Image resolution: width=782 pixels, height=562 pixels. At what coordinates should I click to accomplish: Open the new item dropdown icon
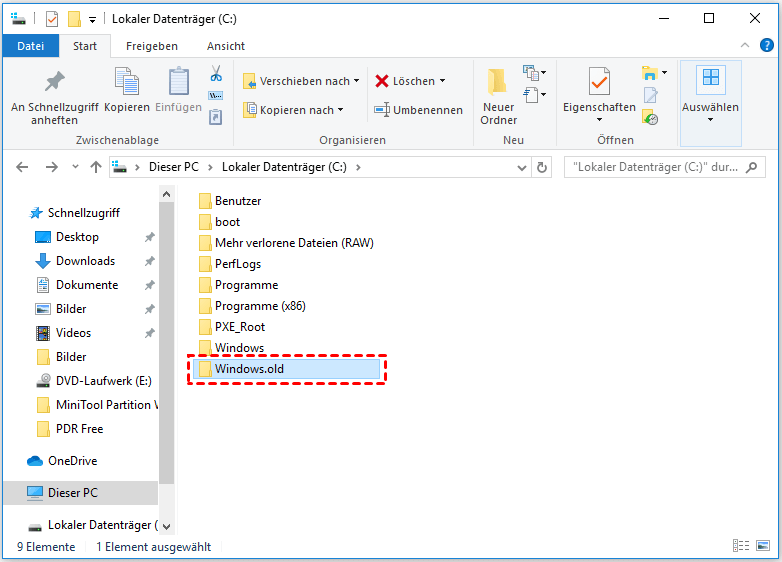click(x=534, y=73)
